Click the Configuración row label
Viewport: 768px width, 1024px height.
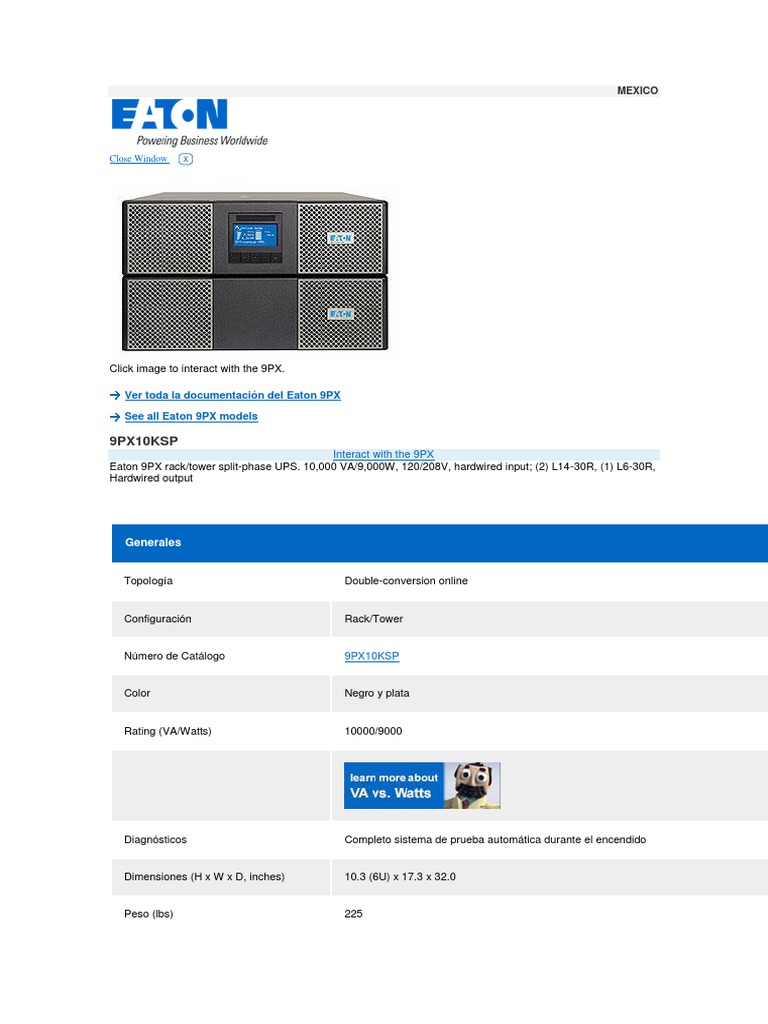pyautogui.click(x=157, y=618)
